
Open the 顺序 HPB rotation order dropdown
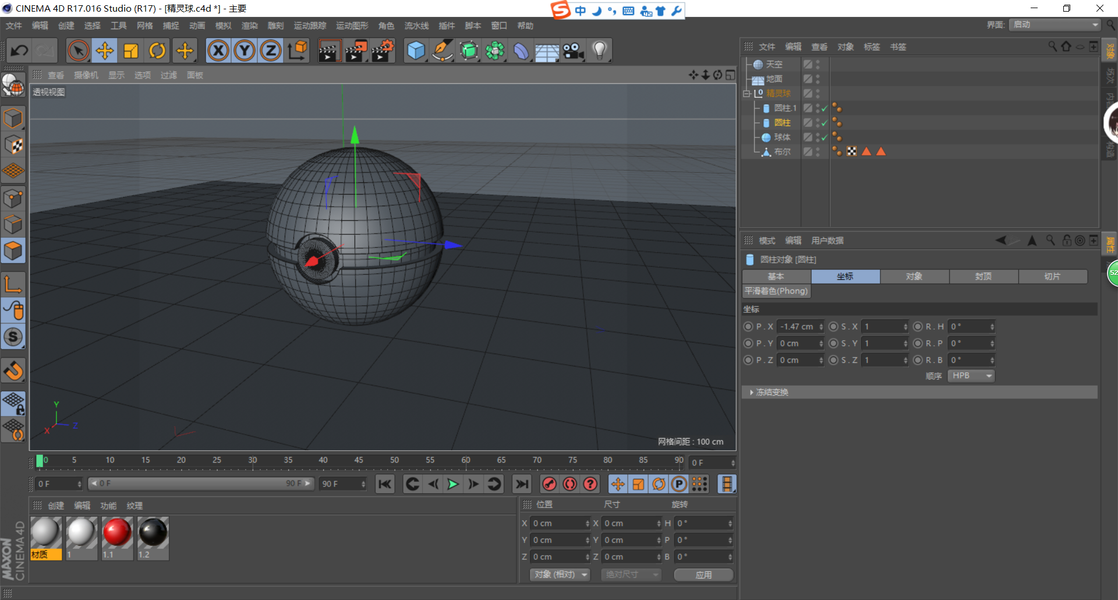click(x=970, y=376)
